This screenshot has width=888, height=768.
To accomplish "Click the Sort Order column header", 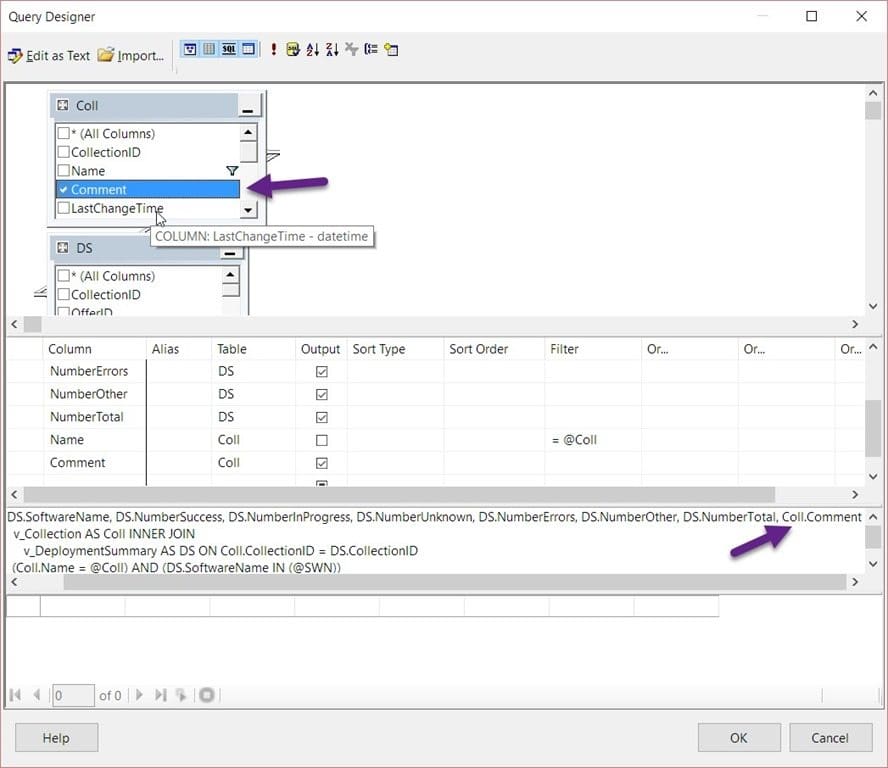I will [494, 349].
